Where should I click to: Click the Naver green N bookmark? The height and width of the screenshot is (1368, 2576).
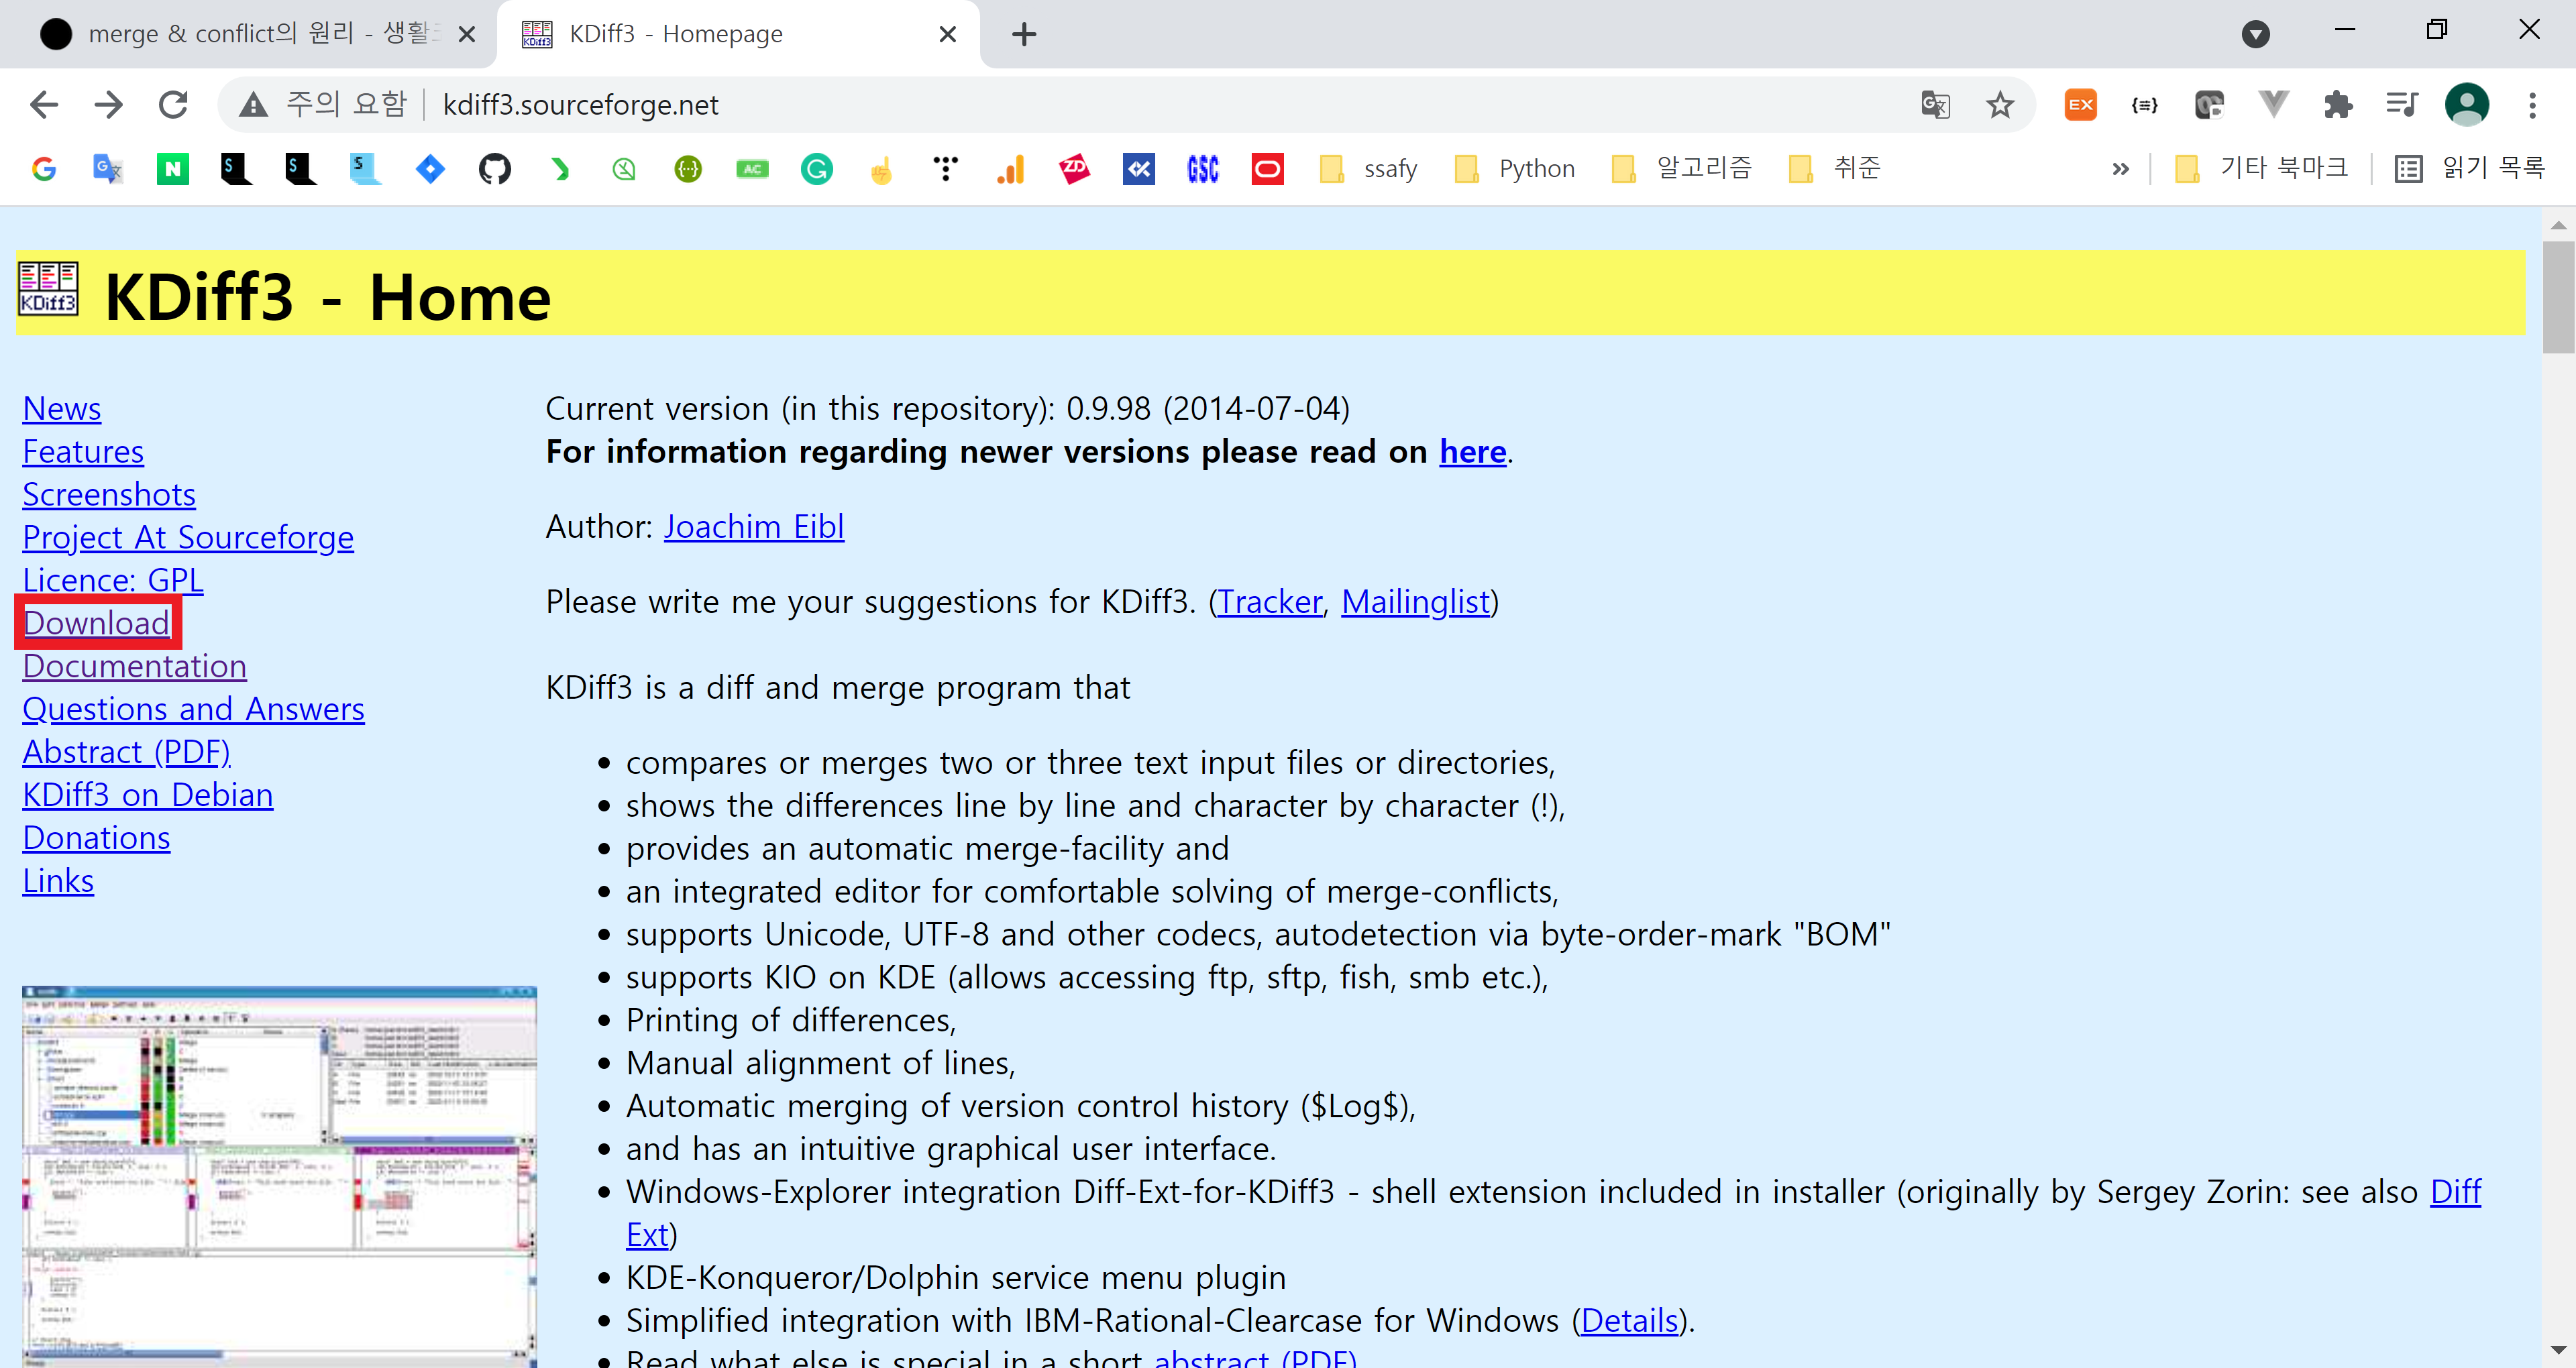pyautogui.click(x=172, y=169)
